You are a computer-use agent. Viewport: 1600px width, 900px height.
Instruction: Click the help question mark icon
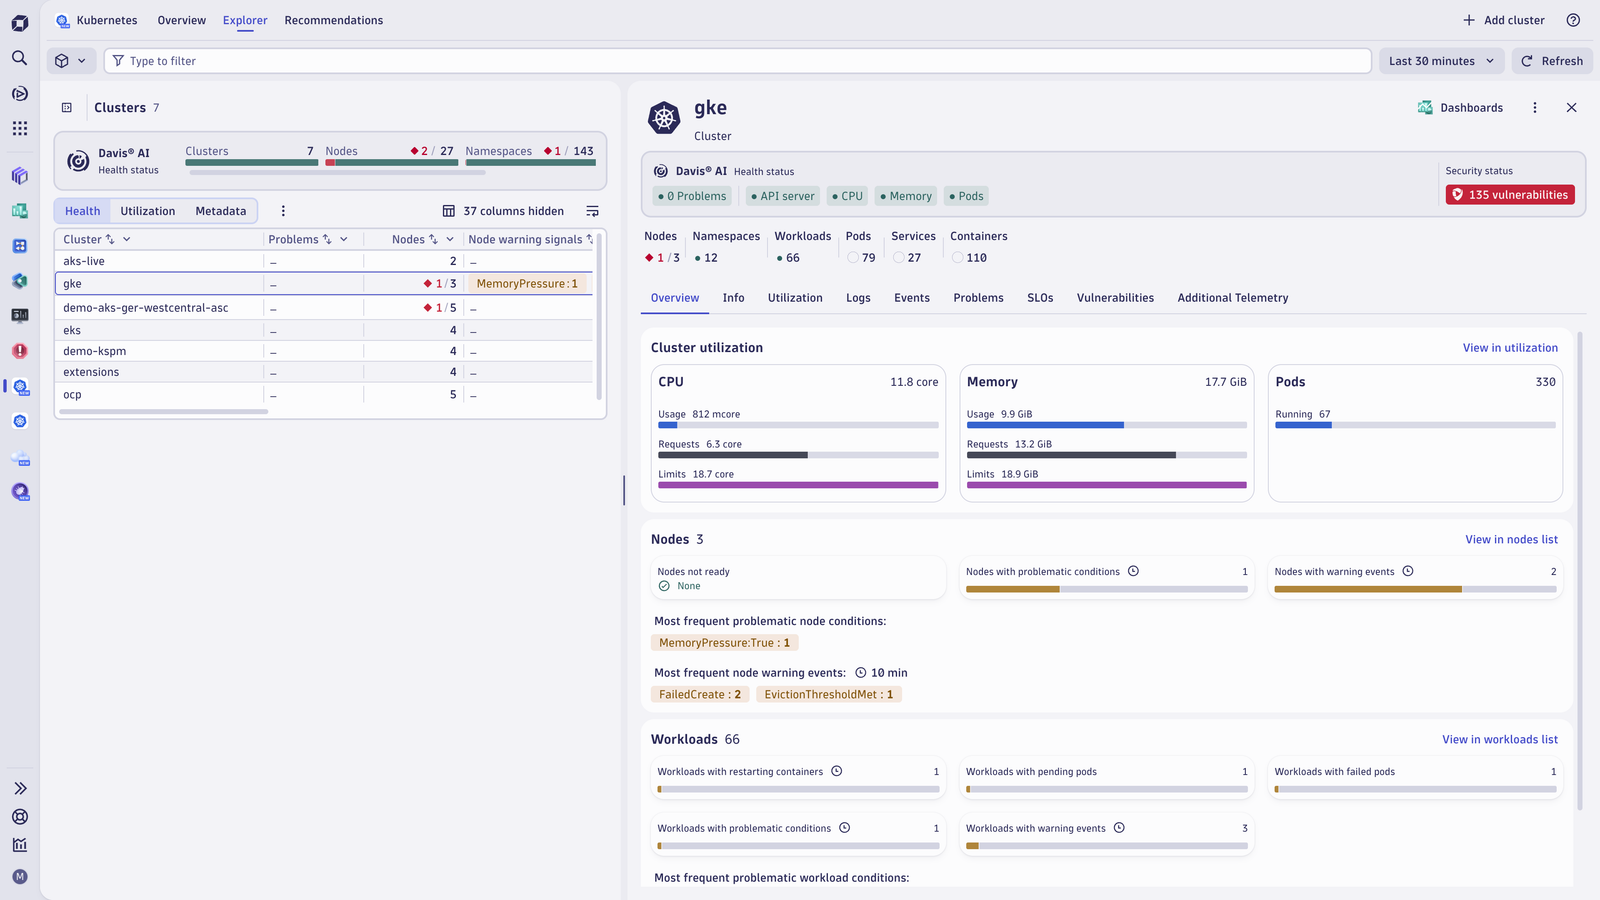tap(1573, 20)
